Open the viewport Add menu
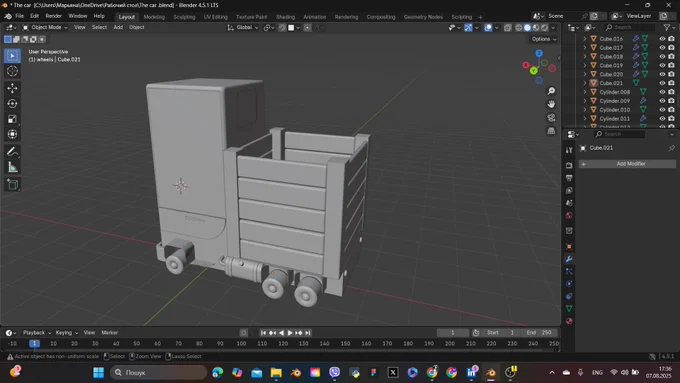Image resolution: width=680 pixels, height=383 pixels. pos(118,27)
